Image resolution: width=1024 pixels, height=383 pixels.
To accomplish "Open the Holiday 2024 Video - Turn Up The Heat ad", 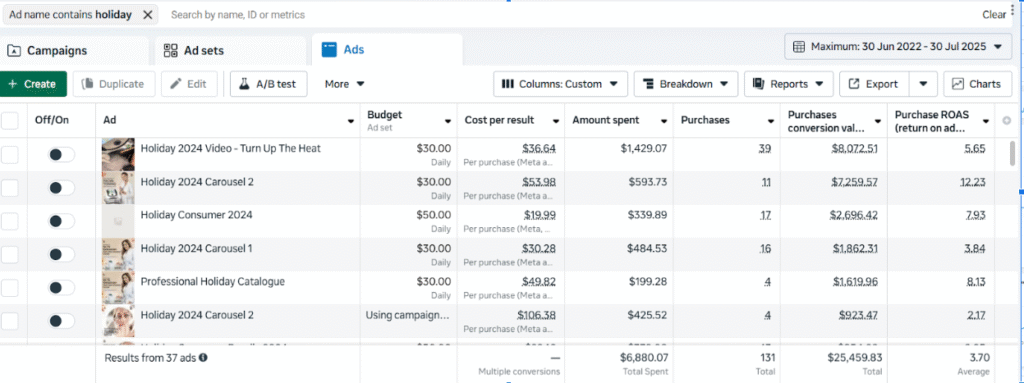I will coord(231,148).
